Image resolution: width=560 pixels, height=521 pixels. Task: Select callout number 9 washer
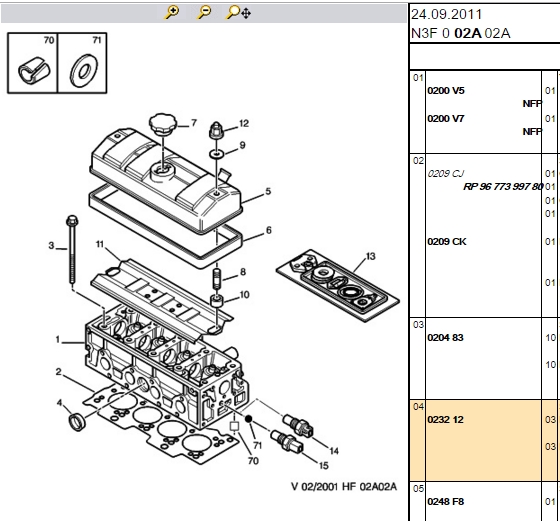coord(242,145)
